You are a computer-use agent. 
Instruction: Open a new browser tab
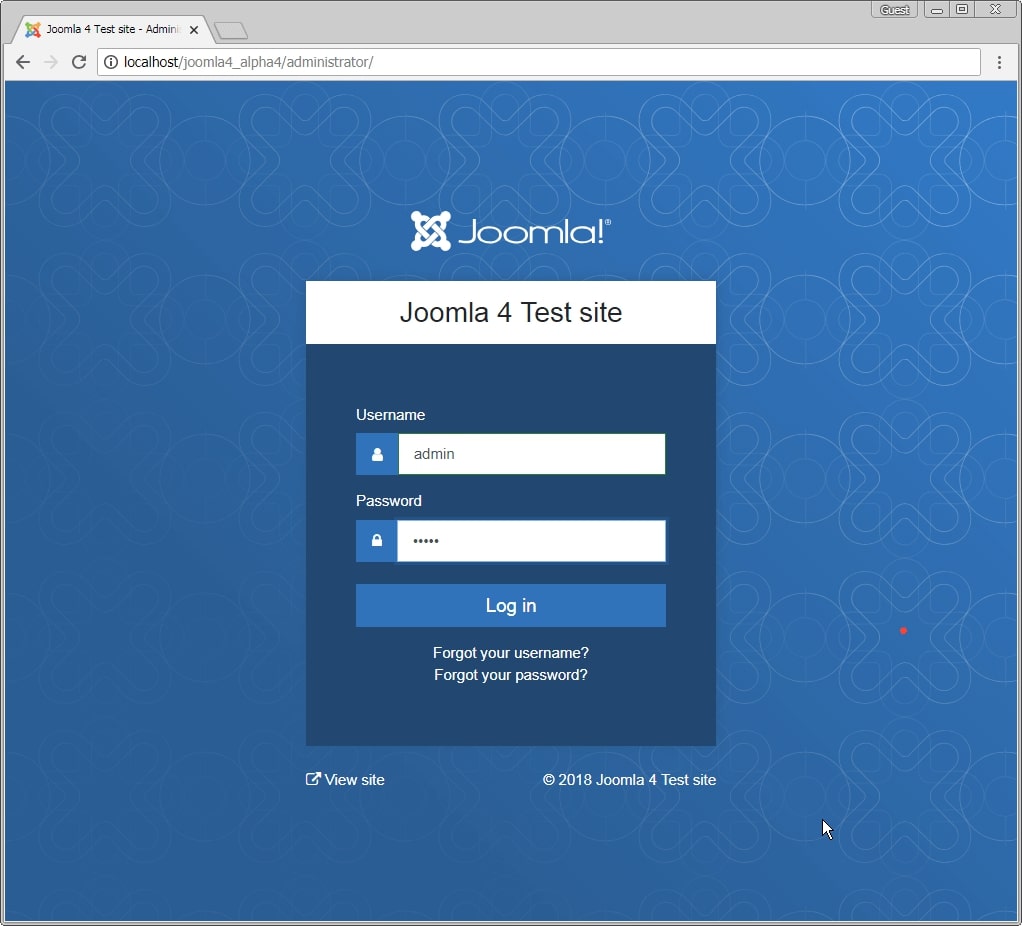tap(231, 31)
